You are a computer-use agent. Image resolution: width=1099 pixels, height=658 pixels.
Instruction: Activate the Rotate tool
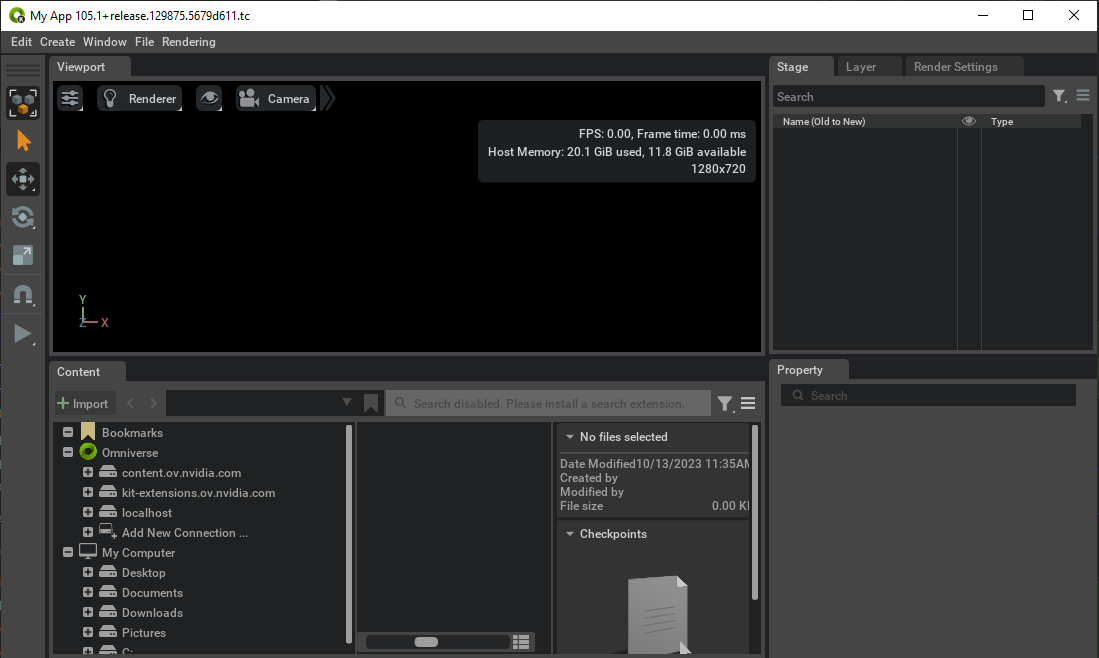click(23, 217)
